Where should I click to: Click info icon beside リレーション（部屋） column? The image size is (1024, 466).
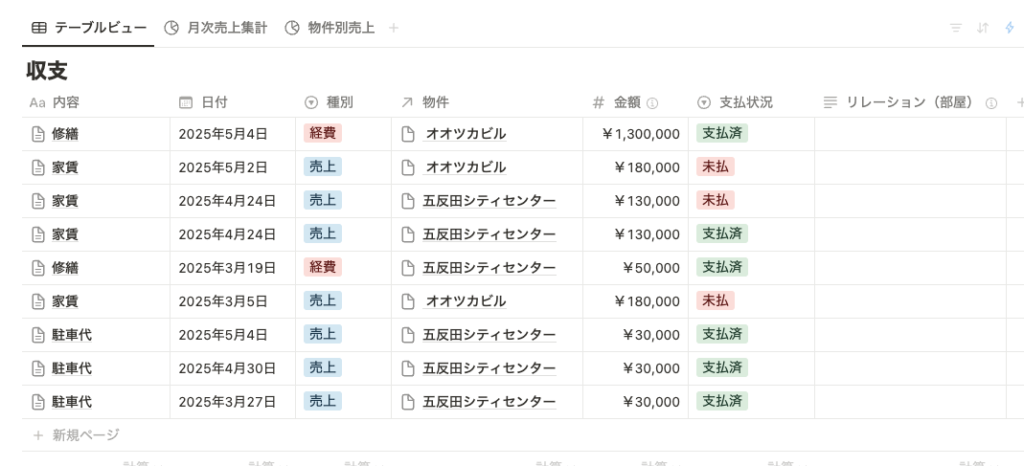991,102
